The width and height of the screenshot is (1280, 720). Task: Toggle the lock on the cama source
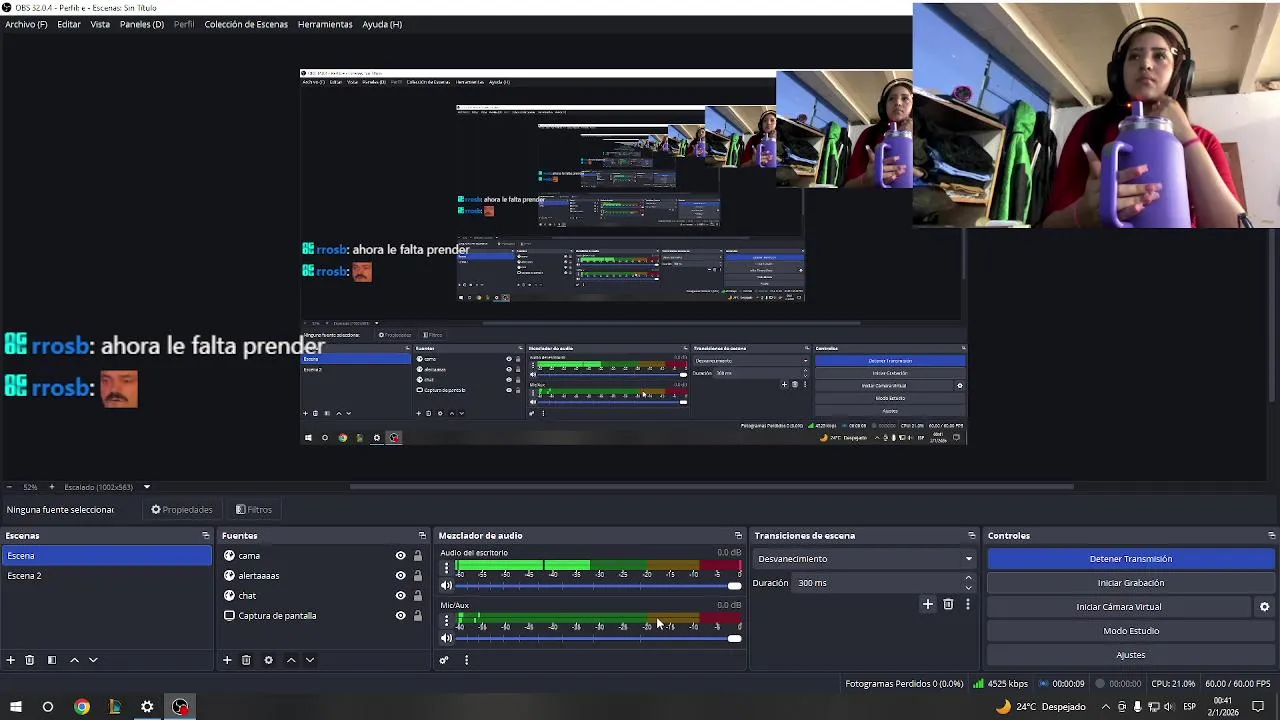click(x=418, y=556)
